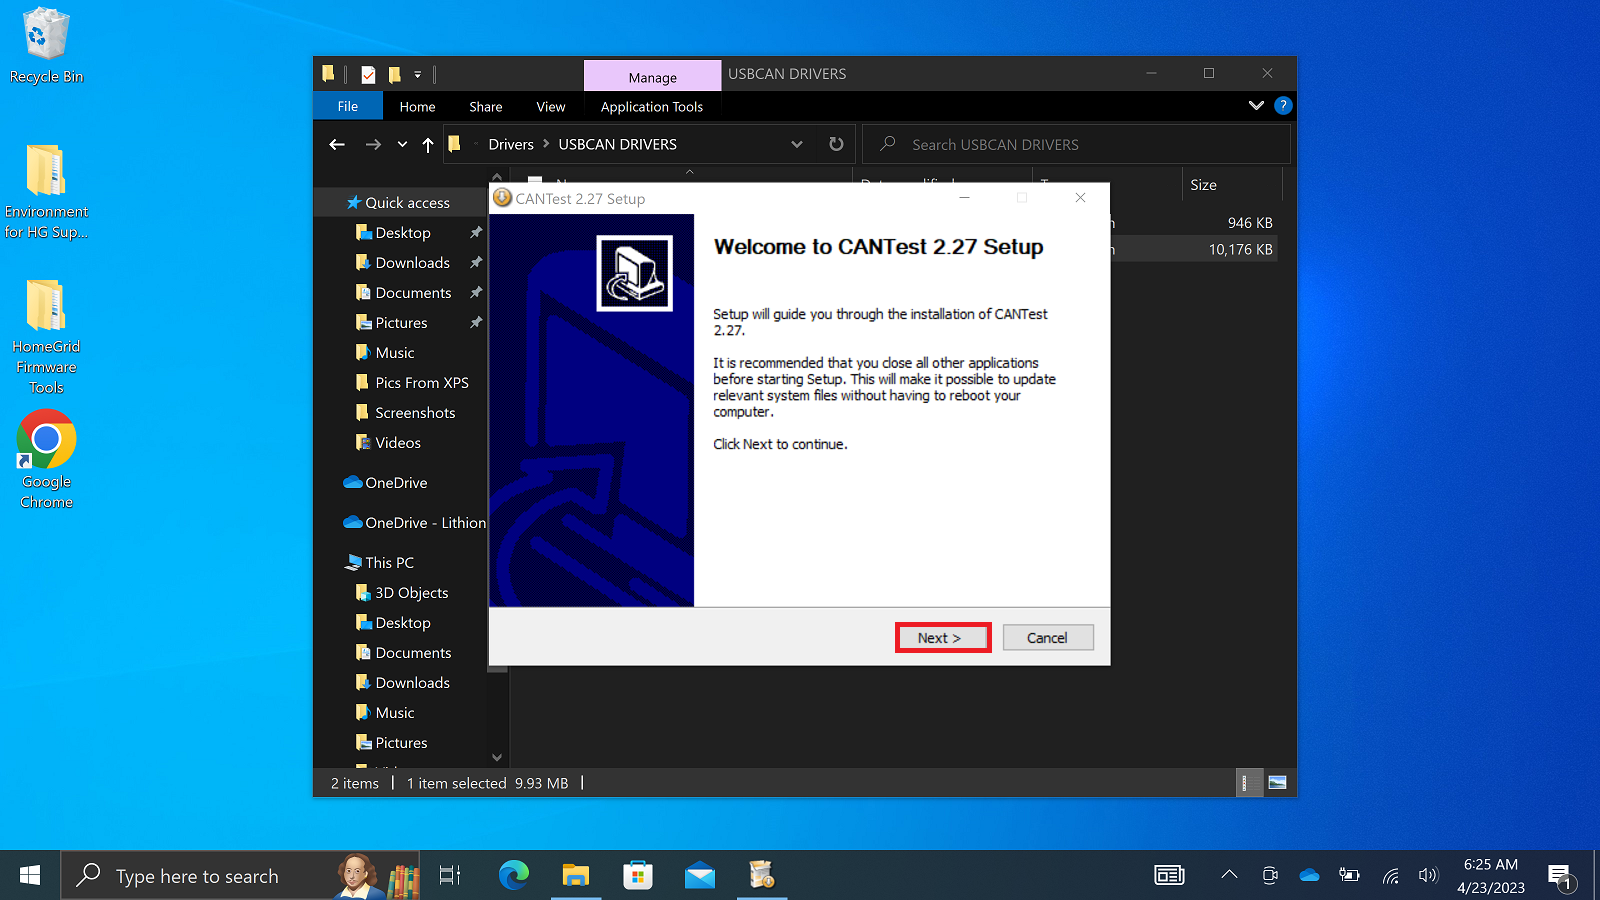The width and height of the screenshot is (1600, 900).
Task: Close the CANTest Setup dialog
Action: tap(1080, 198)
